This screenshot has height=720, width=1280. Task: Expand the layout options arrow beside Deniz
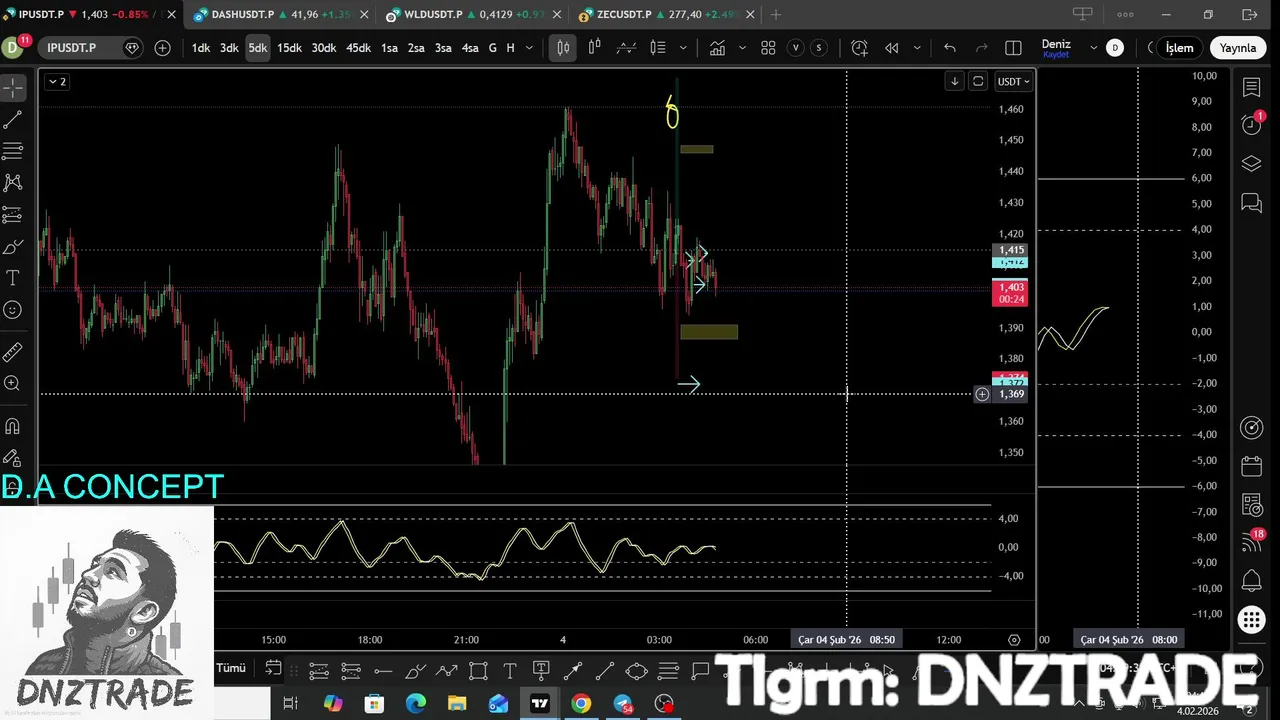click(x=1093, y=48)
